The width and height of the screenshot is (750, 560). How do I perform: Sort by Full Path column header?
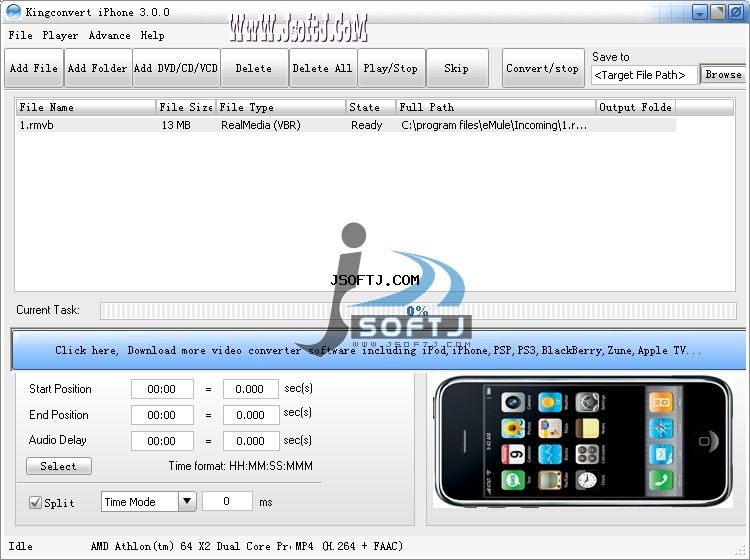[x=496, y=107]
